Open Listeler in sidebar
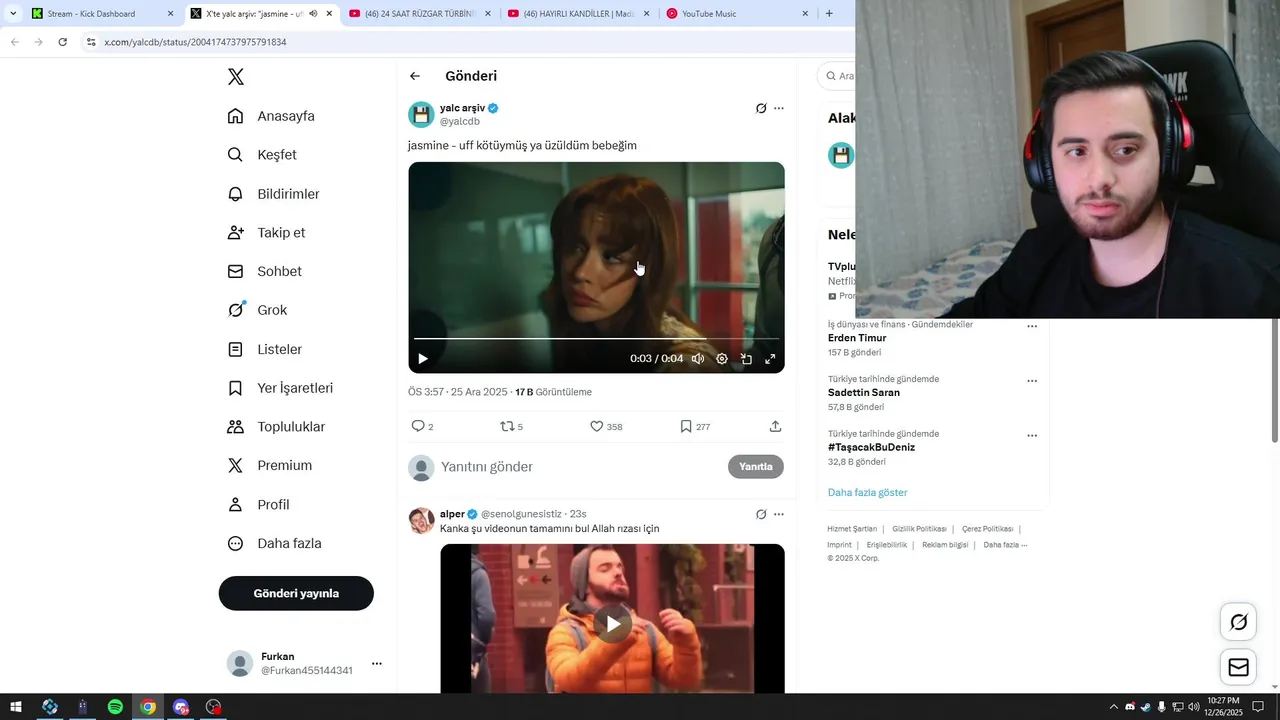Viewport: 1280px width, 720px height. click(264, 349)
